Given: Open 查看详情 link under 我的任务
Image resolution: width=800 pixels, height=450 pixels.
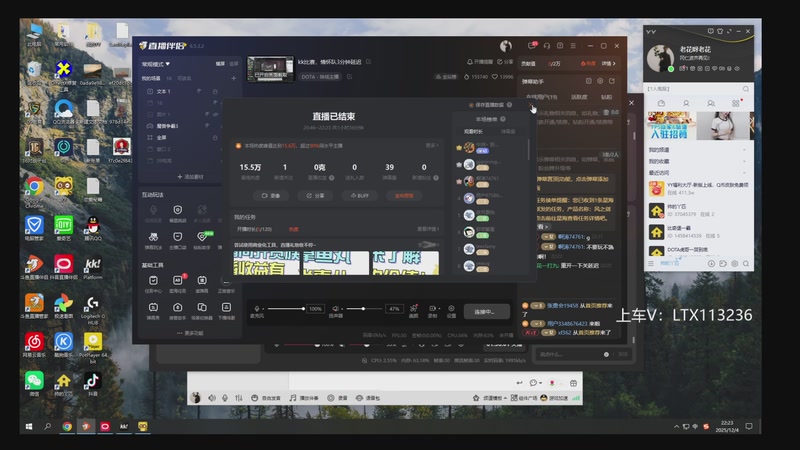Looking at the screenshot, I should click(428, 229).
